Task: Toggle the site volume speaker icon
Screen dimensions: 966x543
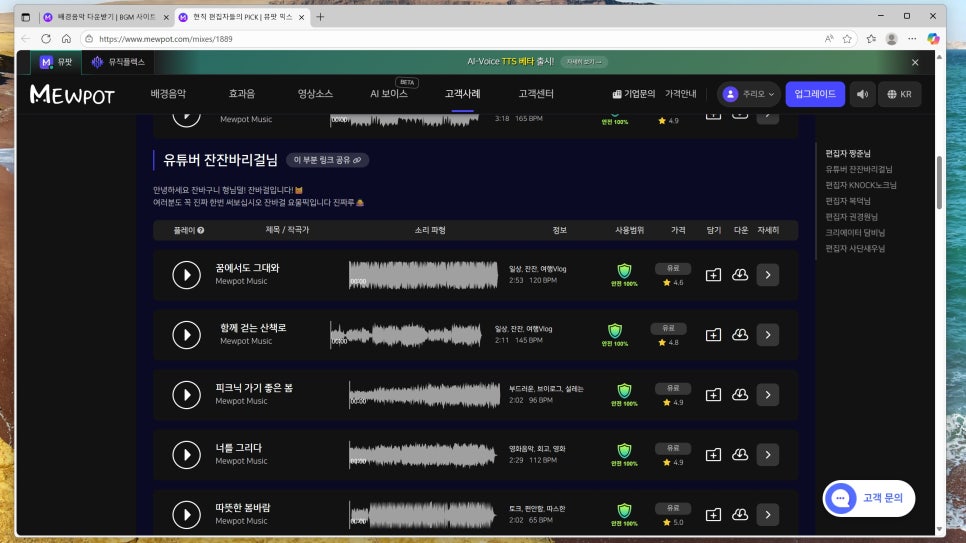Action: click(862, 94)
